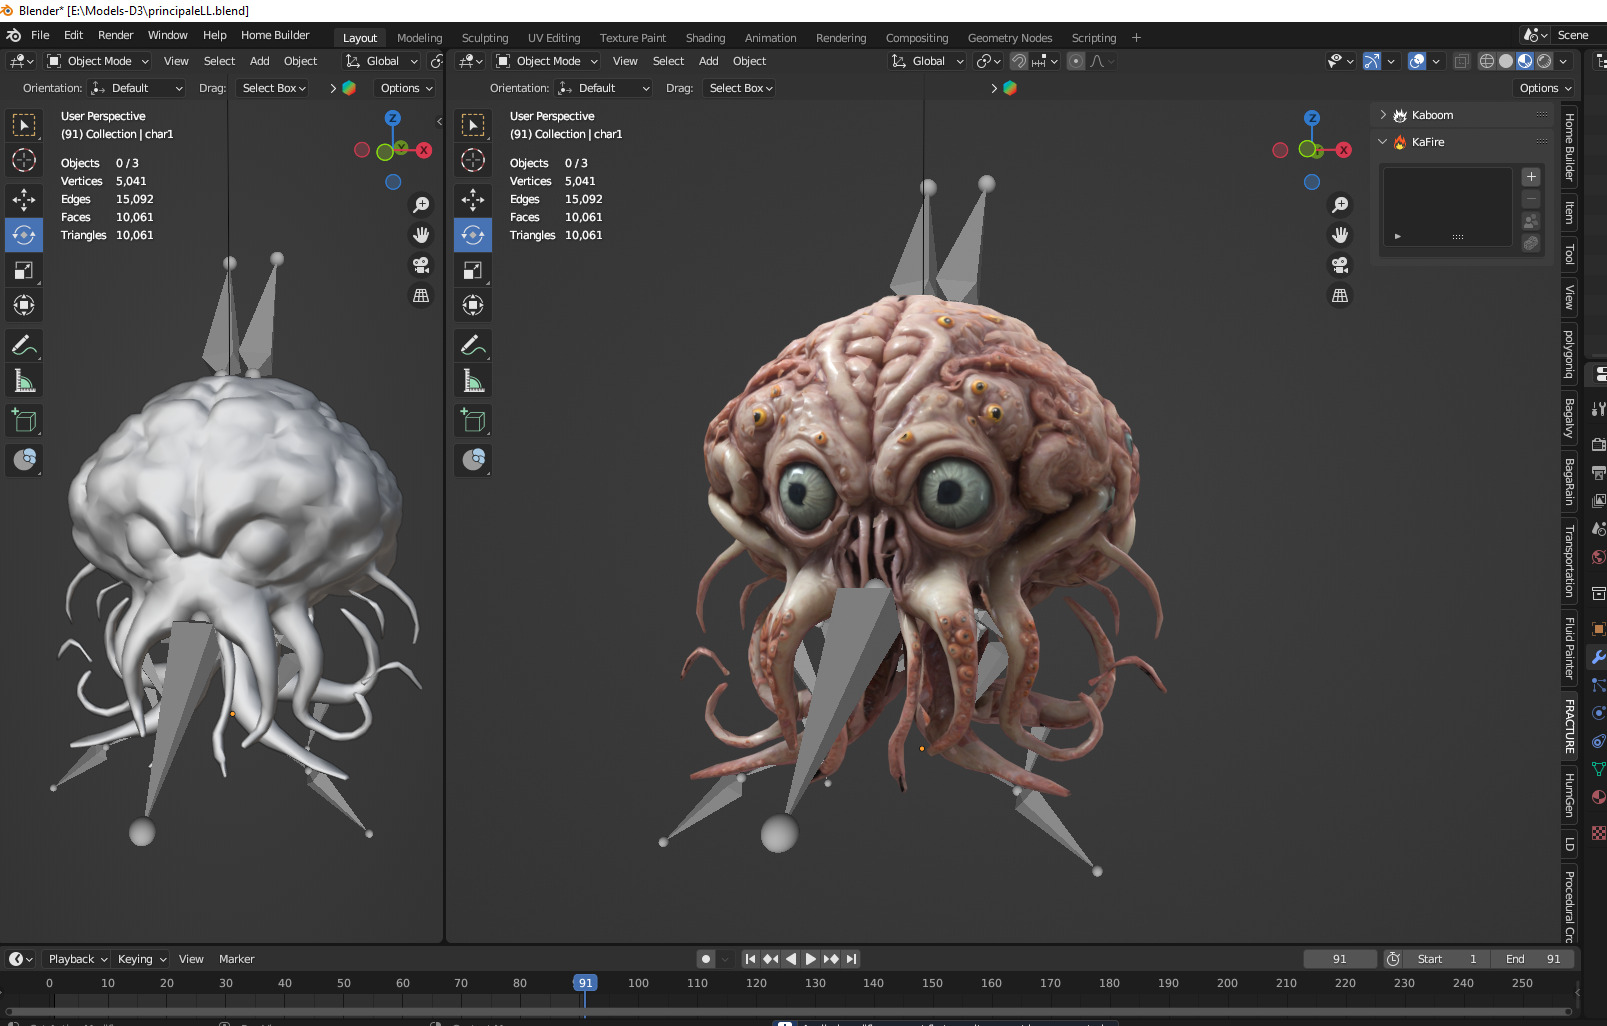Click the Start frame field in the timeline
The image size is (1607, 1026).
click(1447, 959)
